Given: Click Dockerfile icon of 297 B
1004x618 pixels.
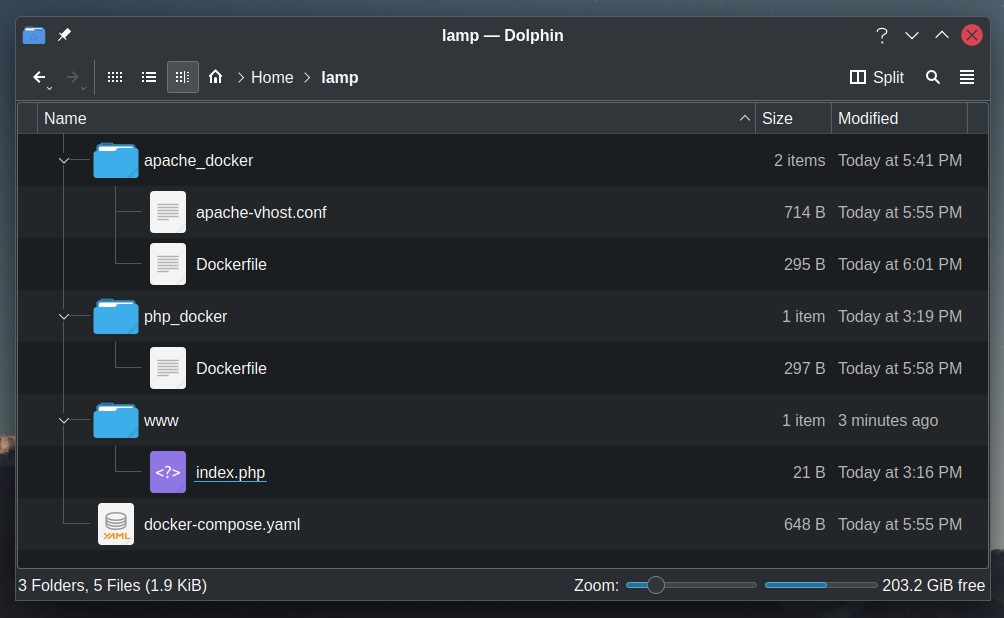Looking at the screenshot, I should point(168,368).
